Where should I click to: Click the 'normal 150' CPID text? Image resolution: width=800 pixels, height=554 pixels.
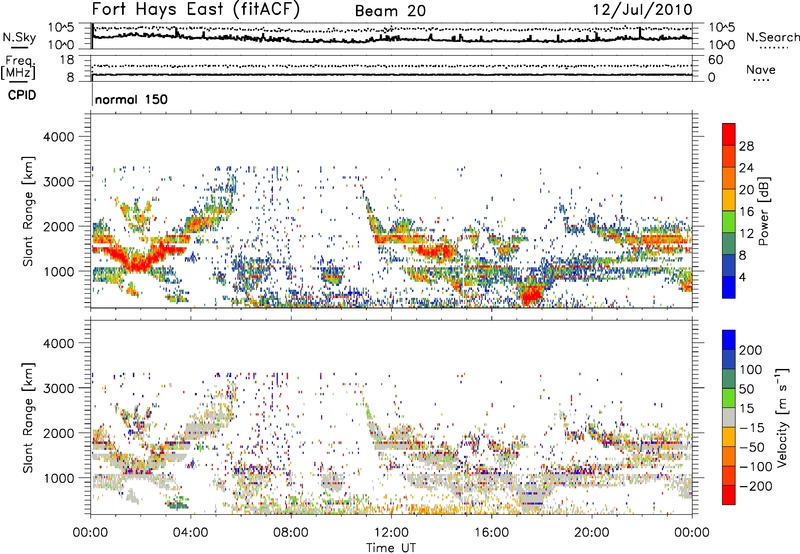[131, 99]
